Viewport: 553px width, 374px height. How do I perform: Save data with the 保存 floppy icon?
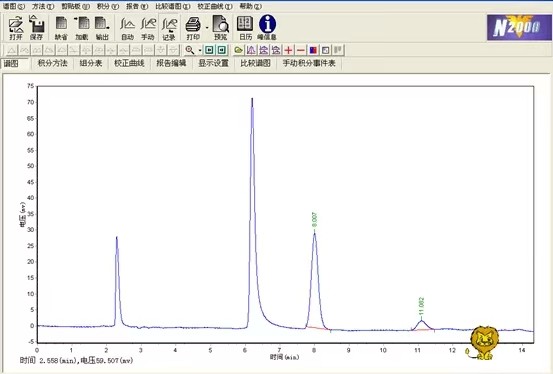37,28
